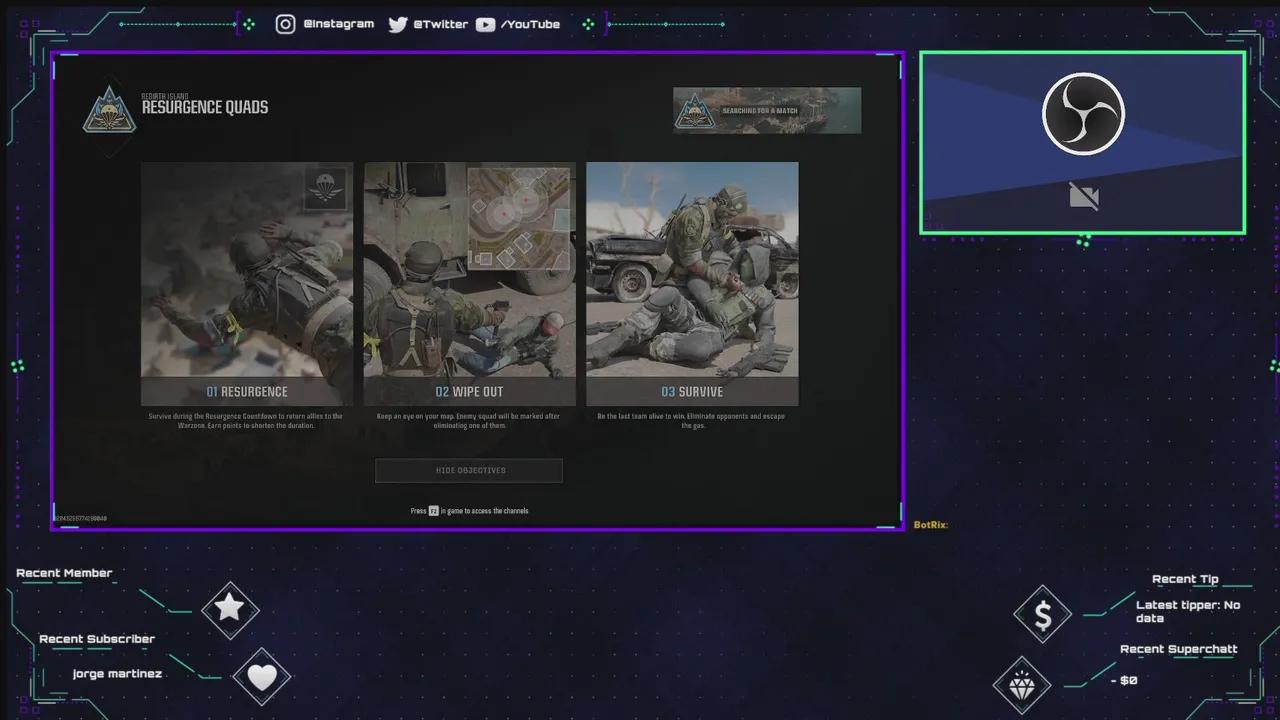Click the Recent Tip label
Viewport: 1280px width, 720px height.
tap(1185, 579)
